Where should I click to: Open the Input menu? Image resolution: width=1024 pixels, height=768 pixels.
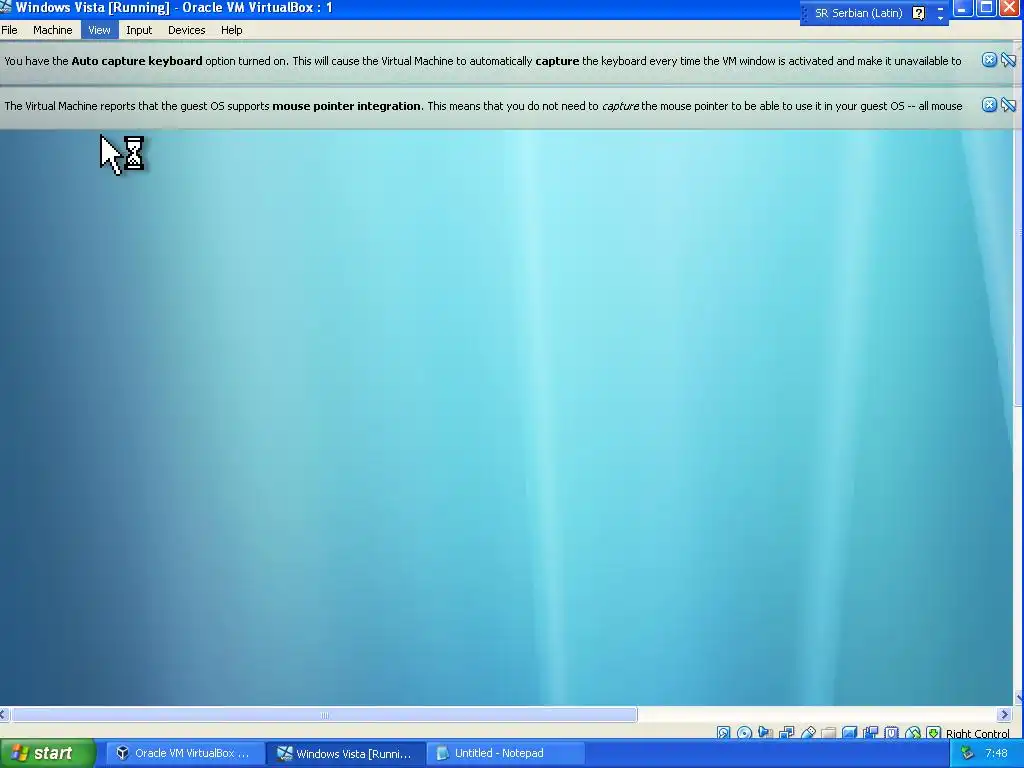click(138, 30)
